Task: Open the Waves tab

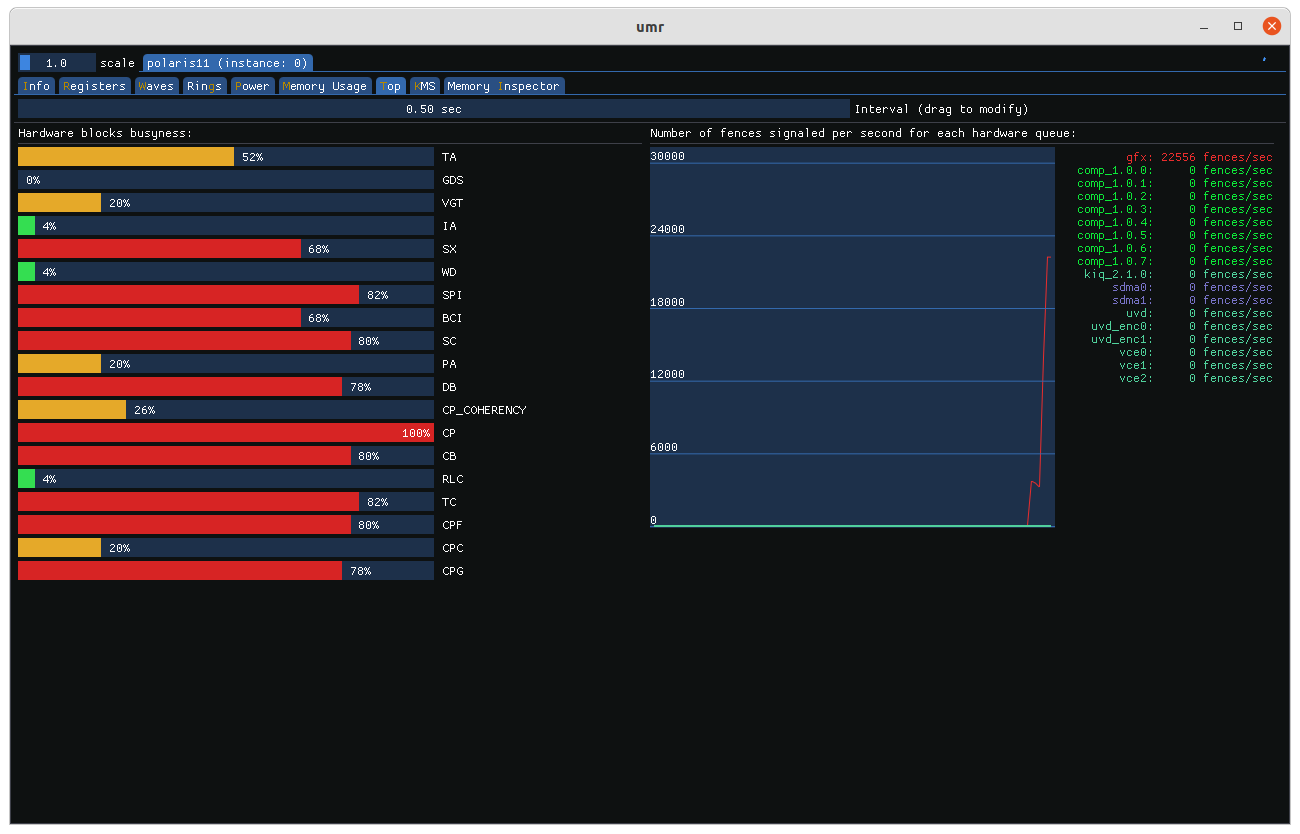Action: [x=157, y=86]
